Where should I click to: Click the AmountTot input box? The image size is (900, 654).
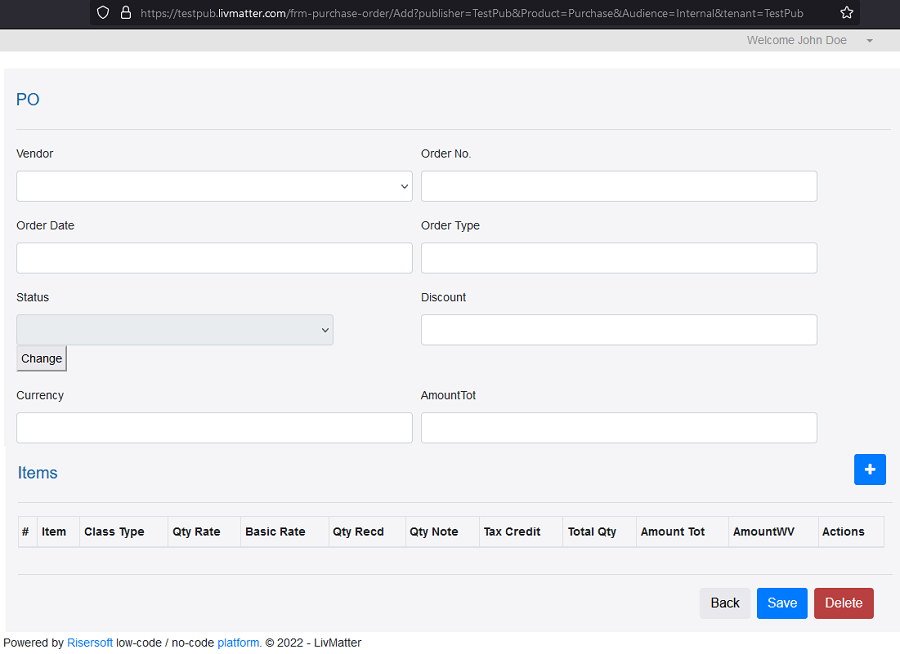[619, 428]
